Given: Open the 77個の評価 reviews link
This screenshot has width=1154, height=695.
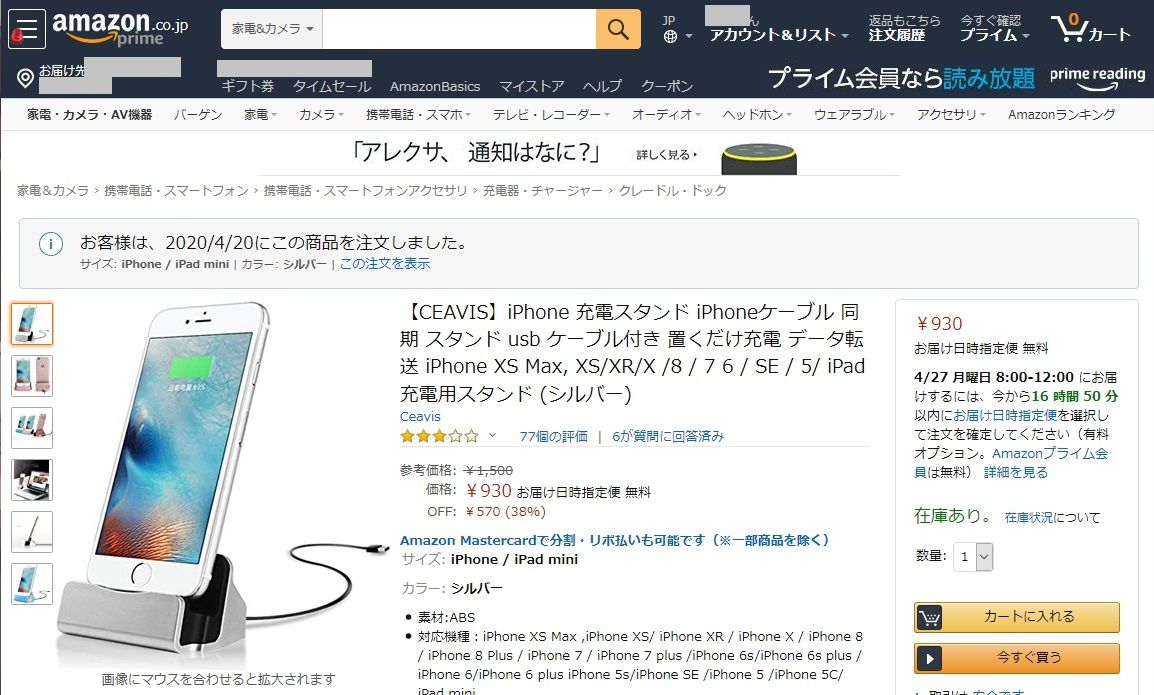Looking at the screenshot, I should (553, 436).
